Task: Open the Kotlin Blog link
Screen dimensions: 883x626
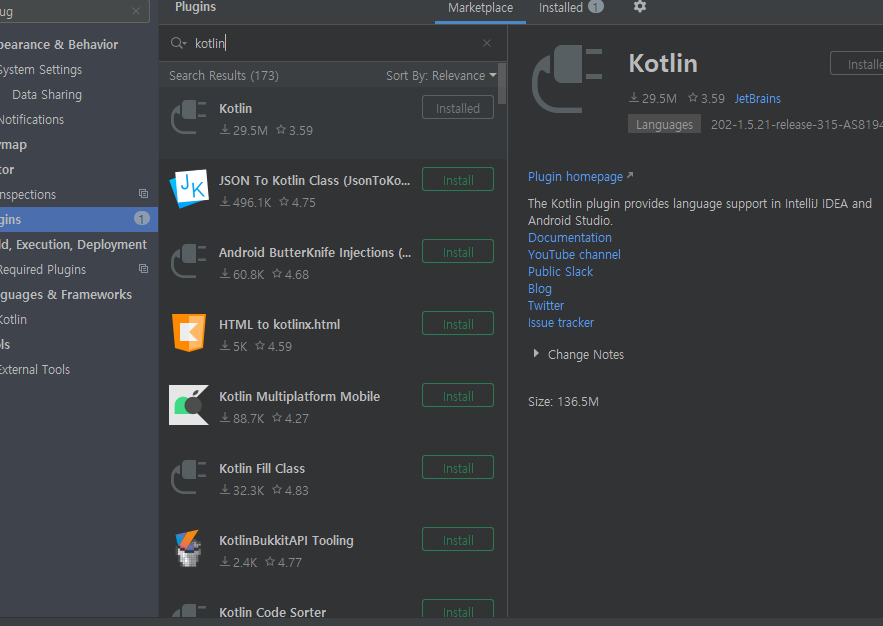Action: pos(539,289)
